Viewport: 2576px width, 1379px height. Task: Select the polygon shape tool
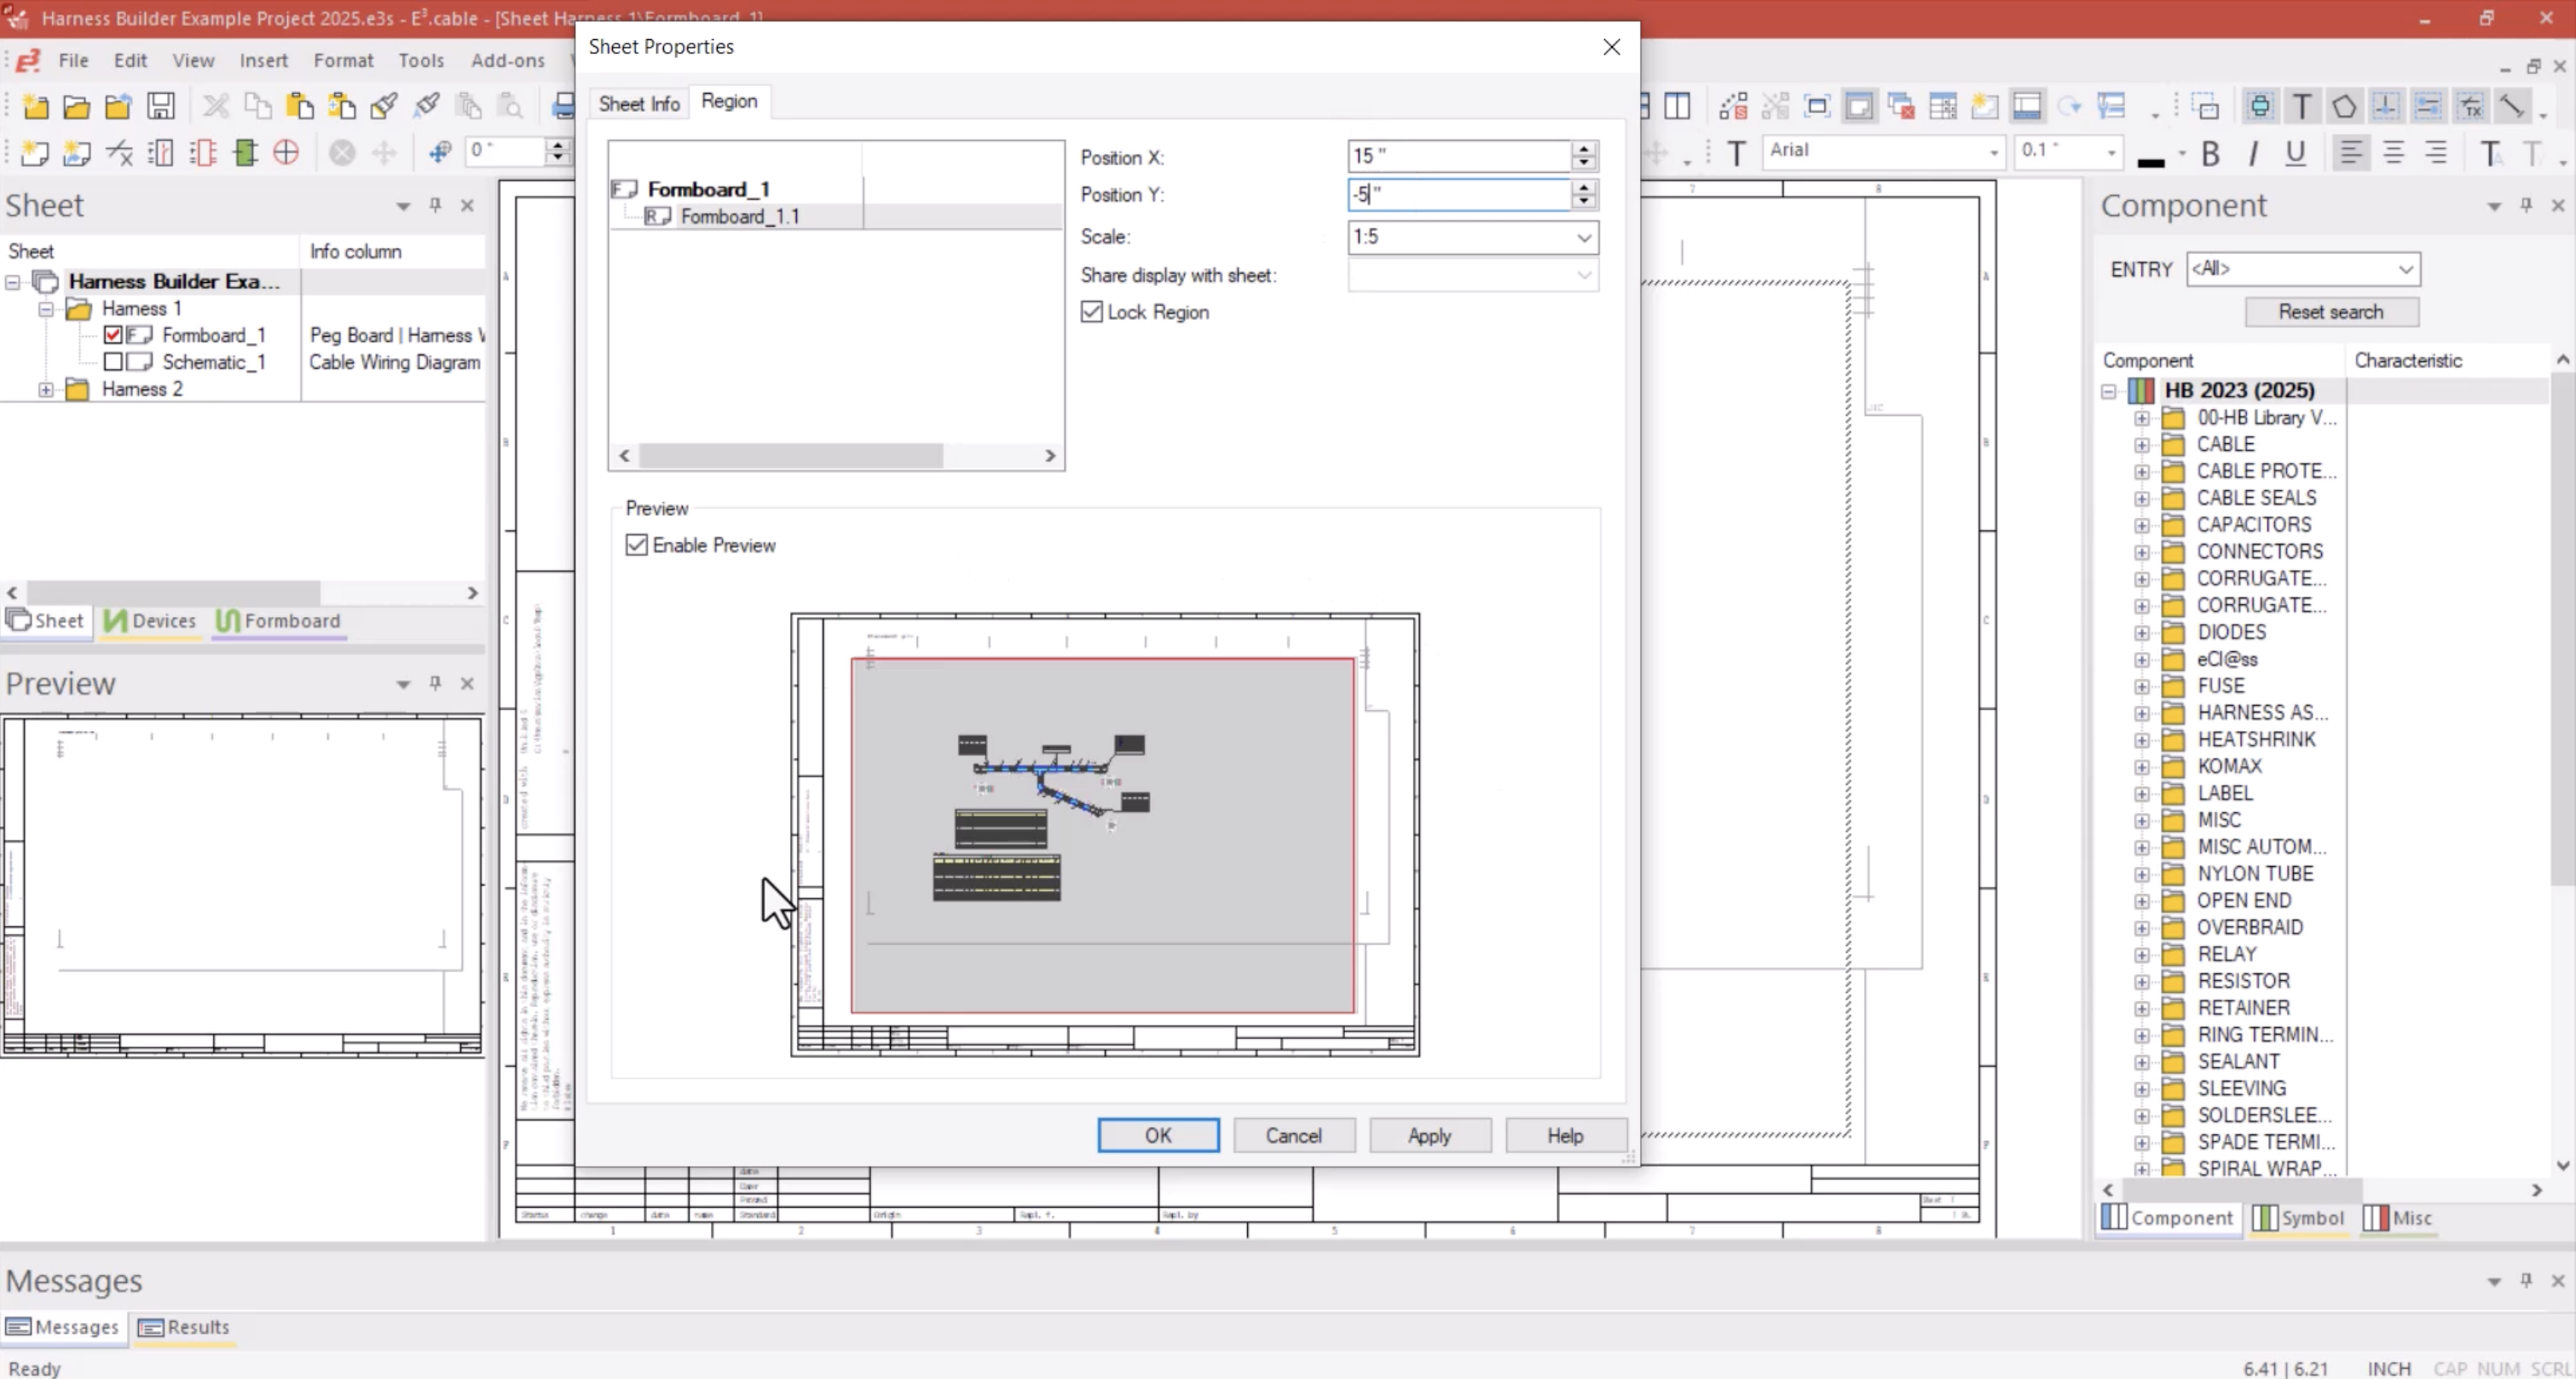[x=2344, y=106]
